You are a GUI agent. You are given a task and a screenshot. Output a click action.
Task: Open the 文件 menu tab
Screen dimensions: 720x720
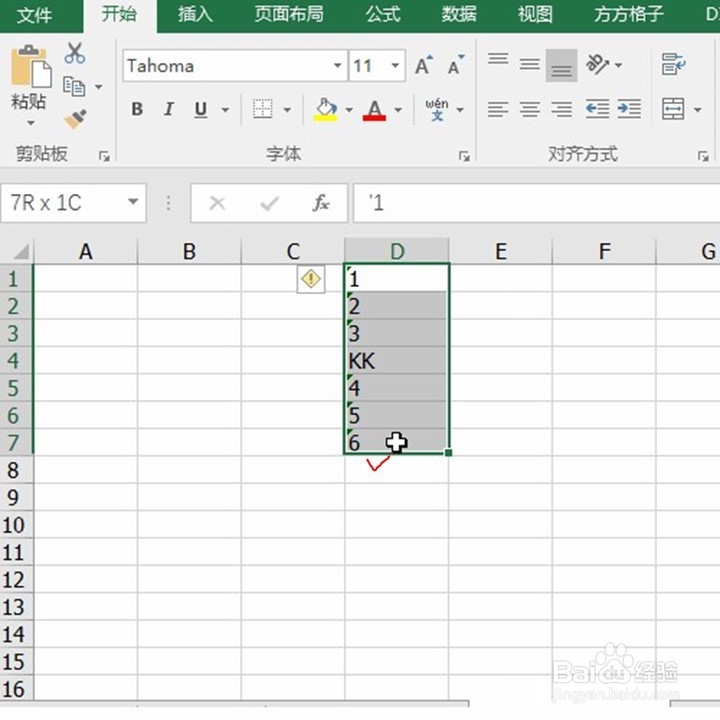point(34,15)
